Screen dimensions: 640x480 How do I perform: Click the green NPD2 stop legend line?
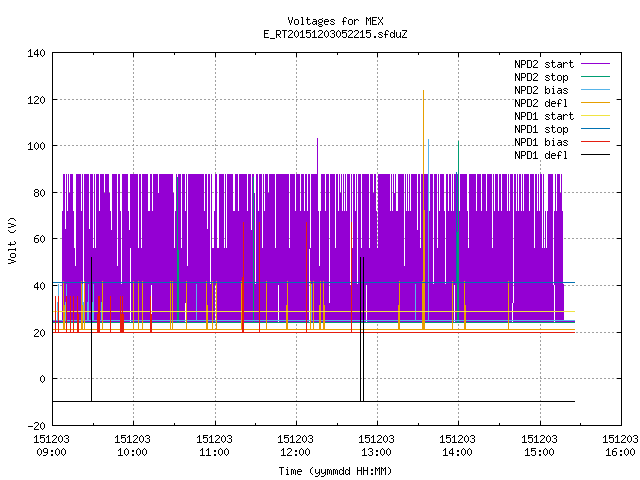coord(596,77)
